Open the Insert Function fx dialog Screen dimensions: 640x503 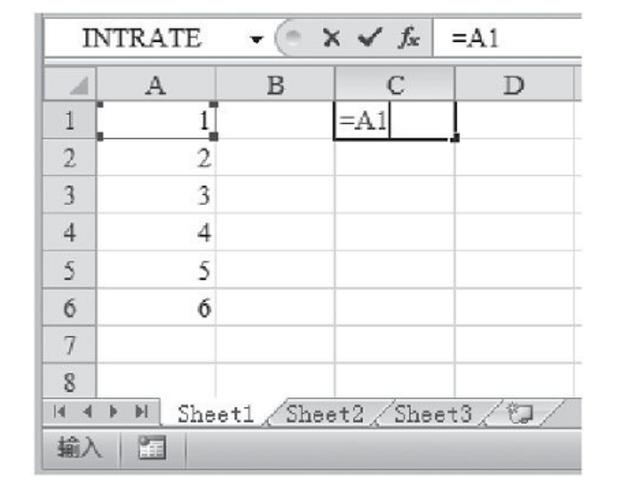[x=409, y=39]
